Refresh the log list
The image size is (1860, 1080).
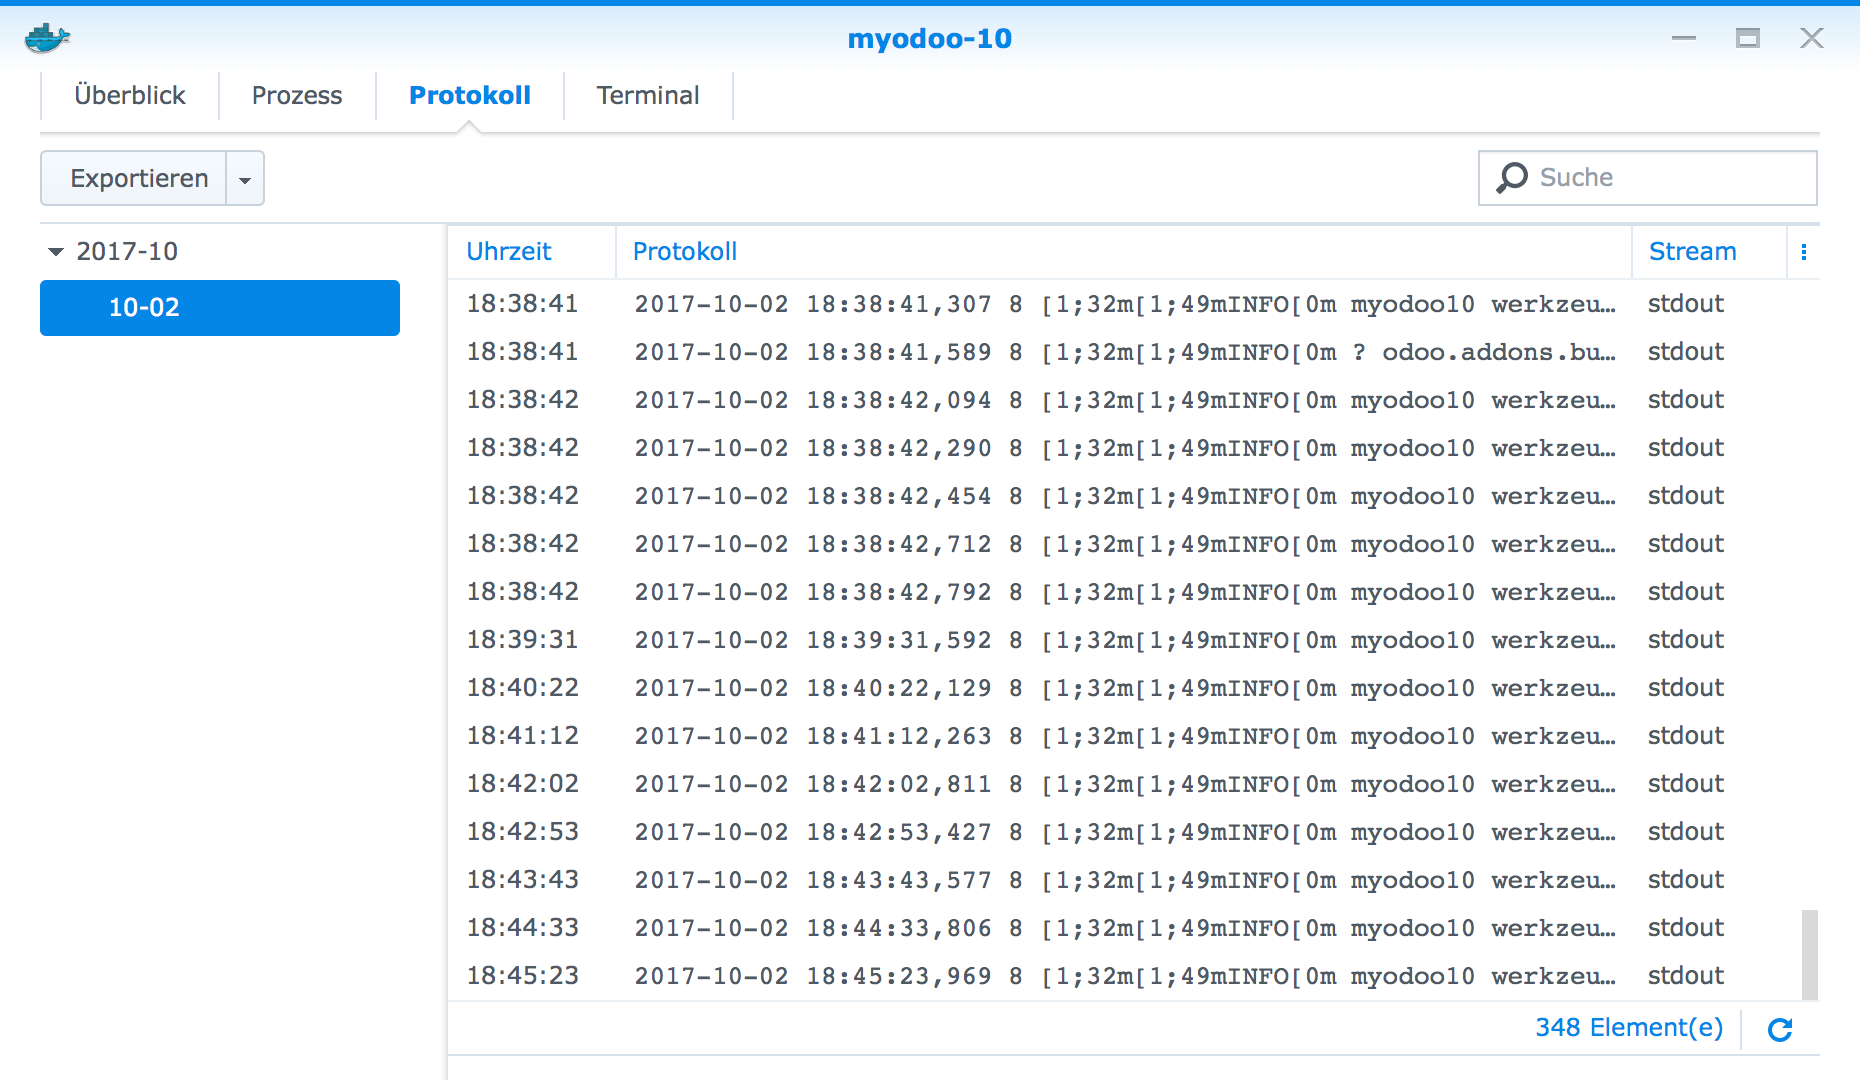[x=1779, y=1028]
